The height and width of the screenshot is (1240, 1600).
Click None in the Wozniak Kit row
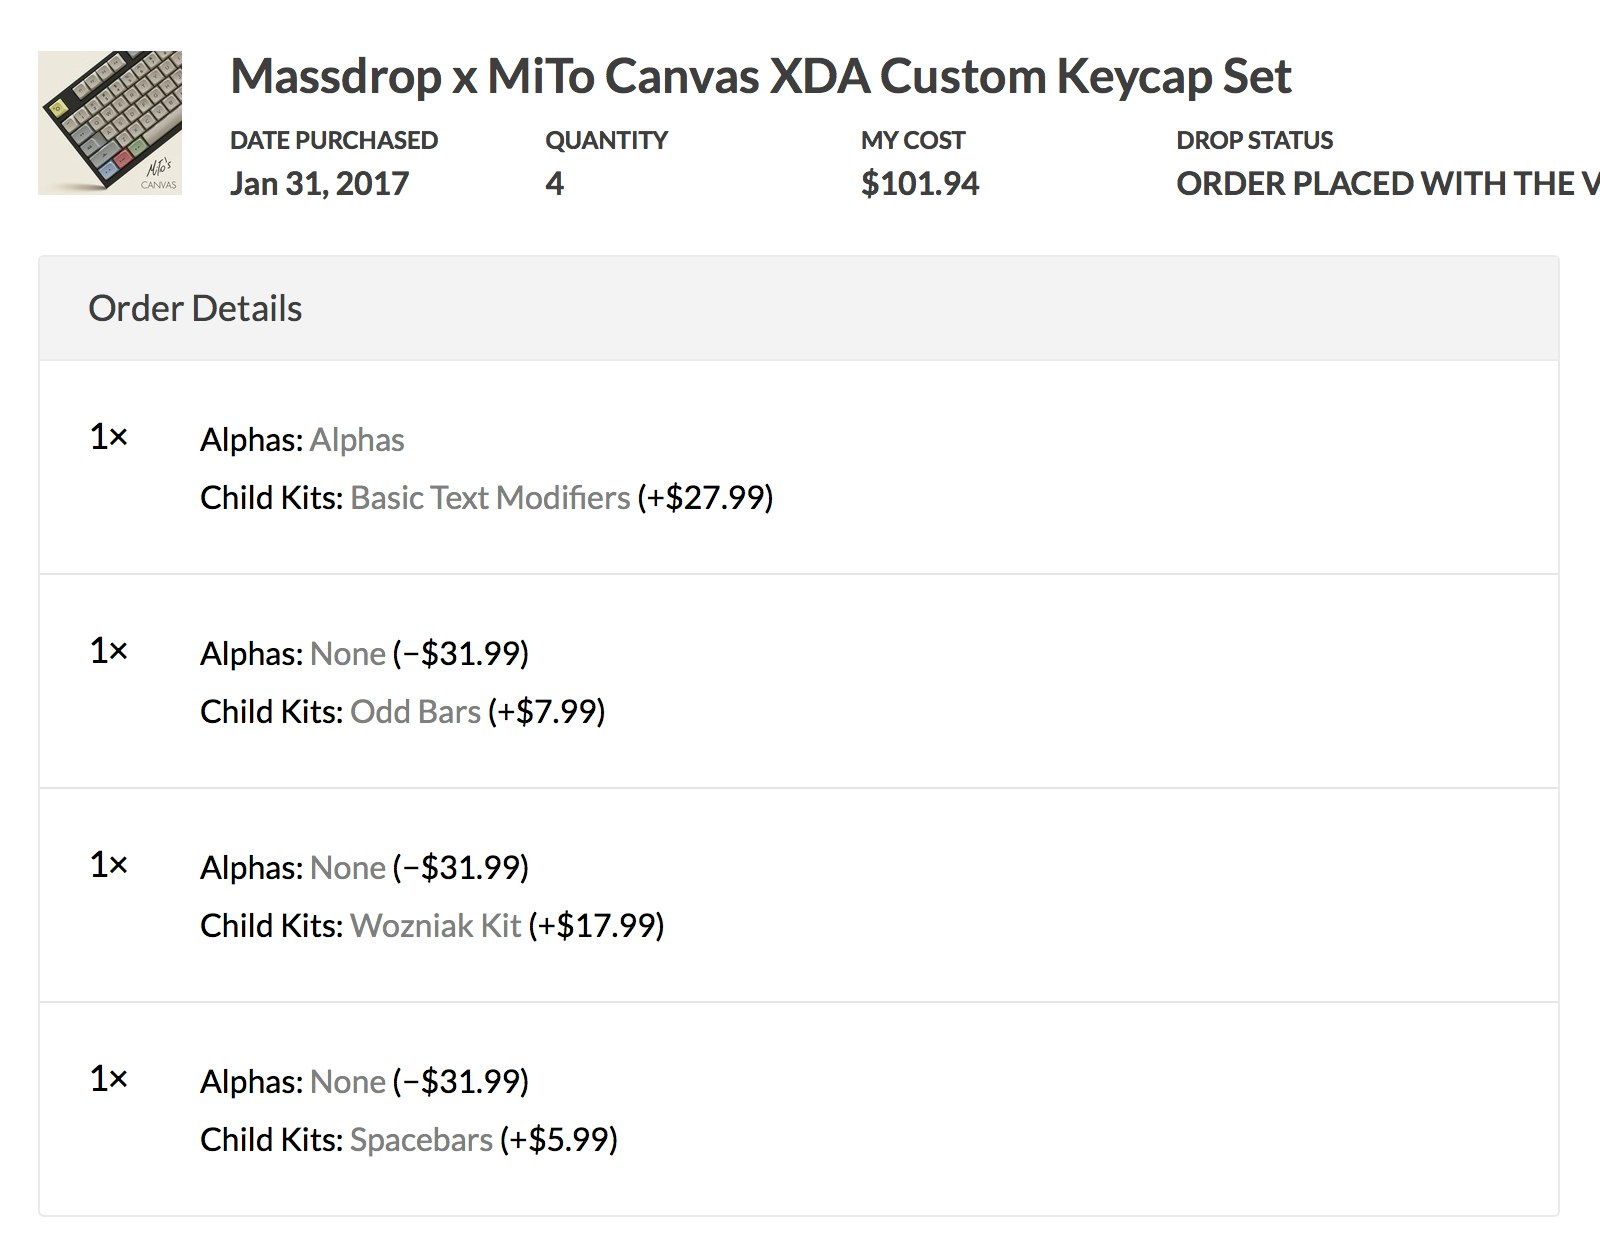click(348, 868)
